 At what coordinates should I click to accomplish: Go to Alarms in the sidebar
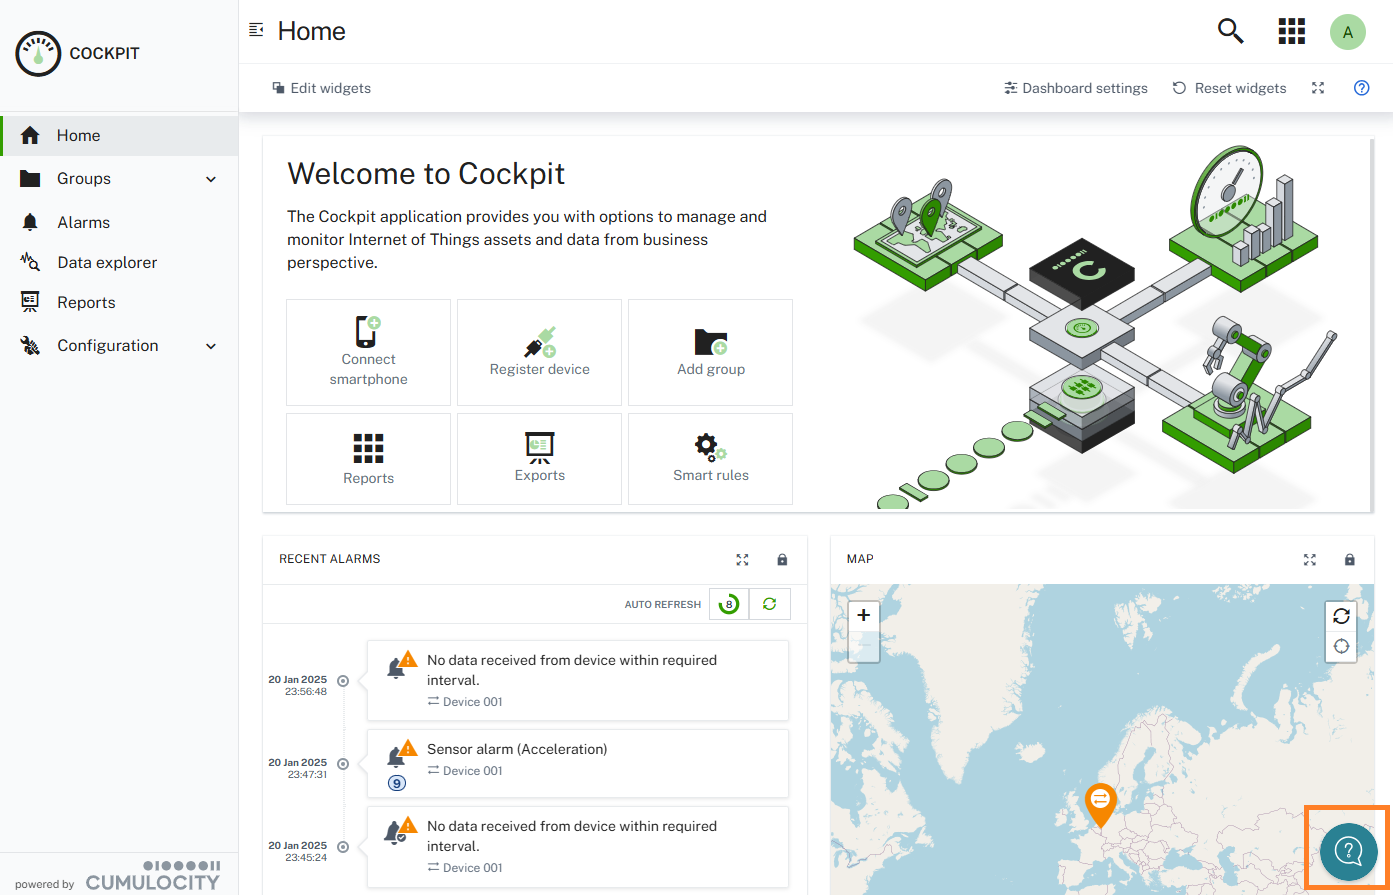tap(83, 222)
